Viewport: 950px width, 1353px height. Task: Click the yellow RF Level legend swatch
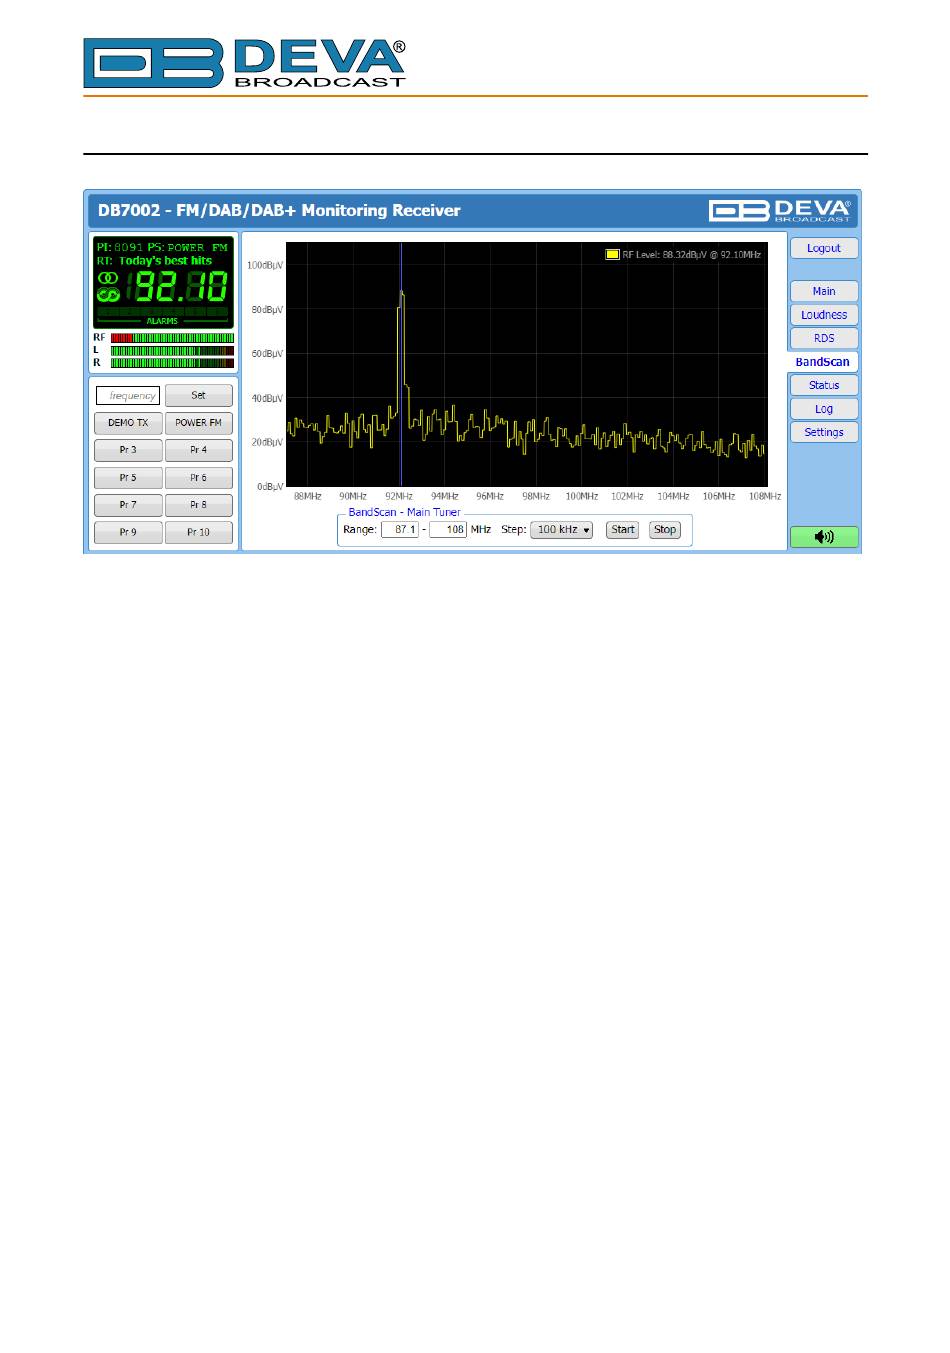pos(612,255)
